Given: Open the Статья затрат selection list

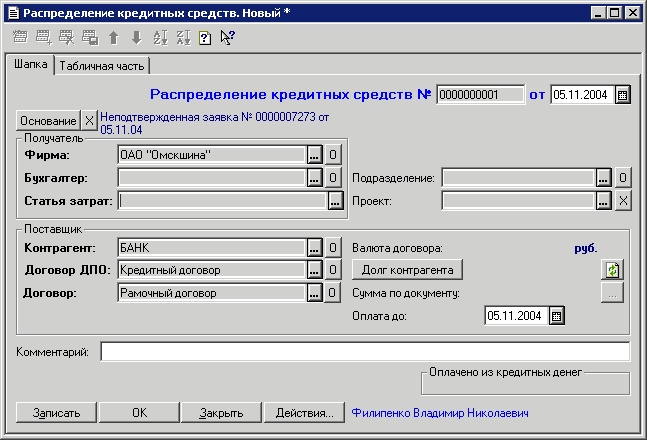Looking at the screenshot, I should (334, 200).
